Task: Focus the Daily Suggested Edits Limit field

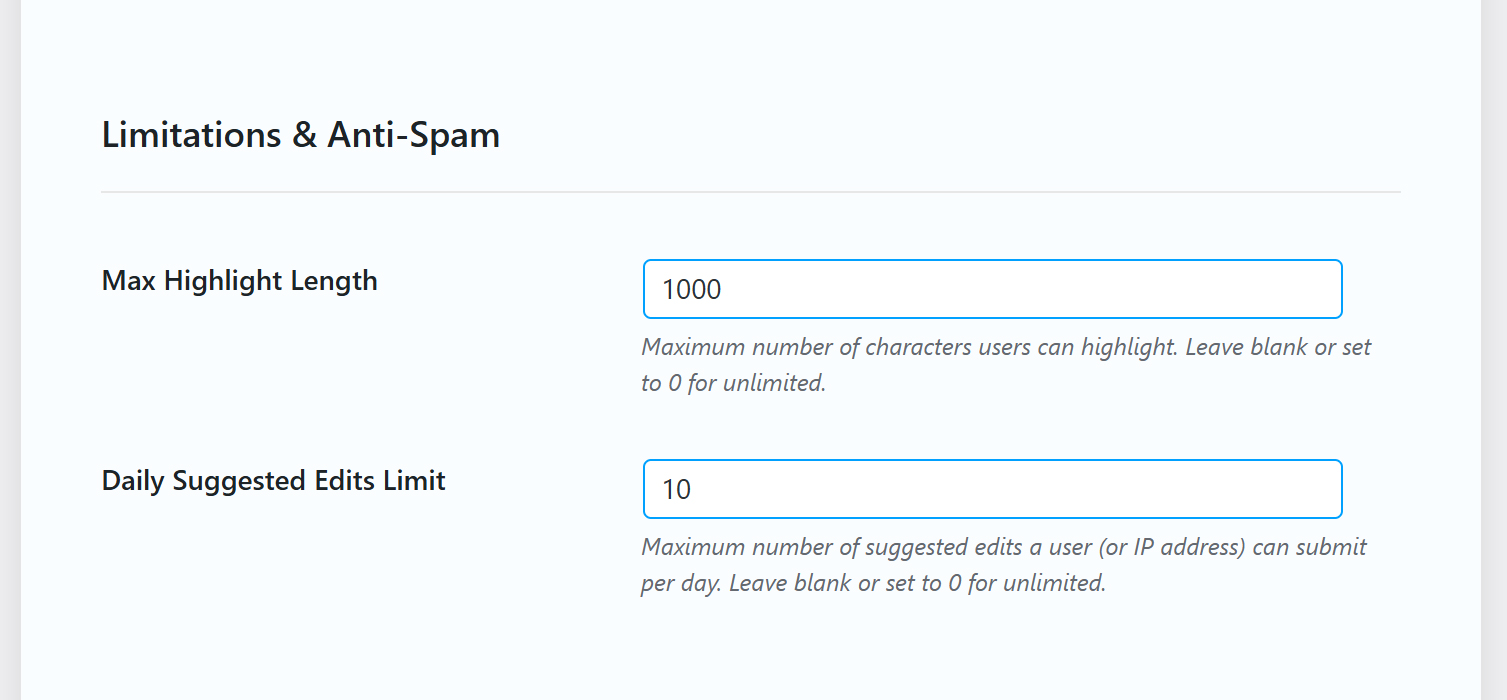Action: pyautogui.click(x=992, y=490)
